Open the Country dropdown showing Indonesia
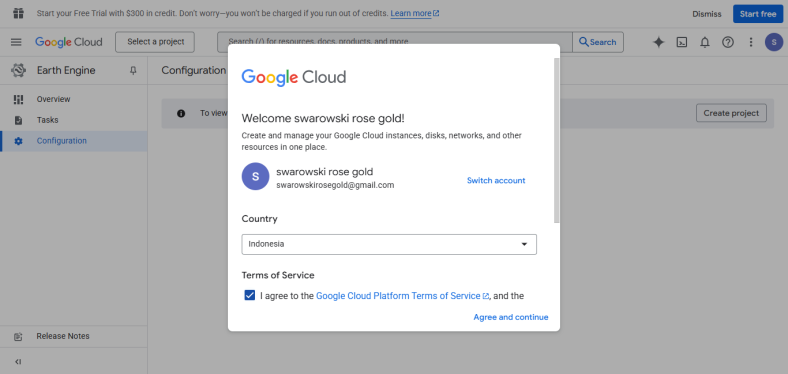 389,244
